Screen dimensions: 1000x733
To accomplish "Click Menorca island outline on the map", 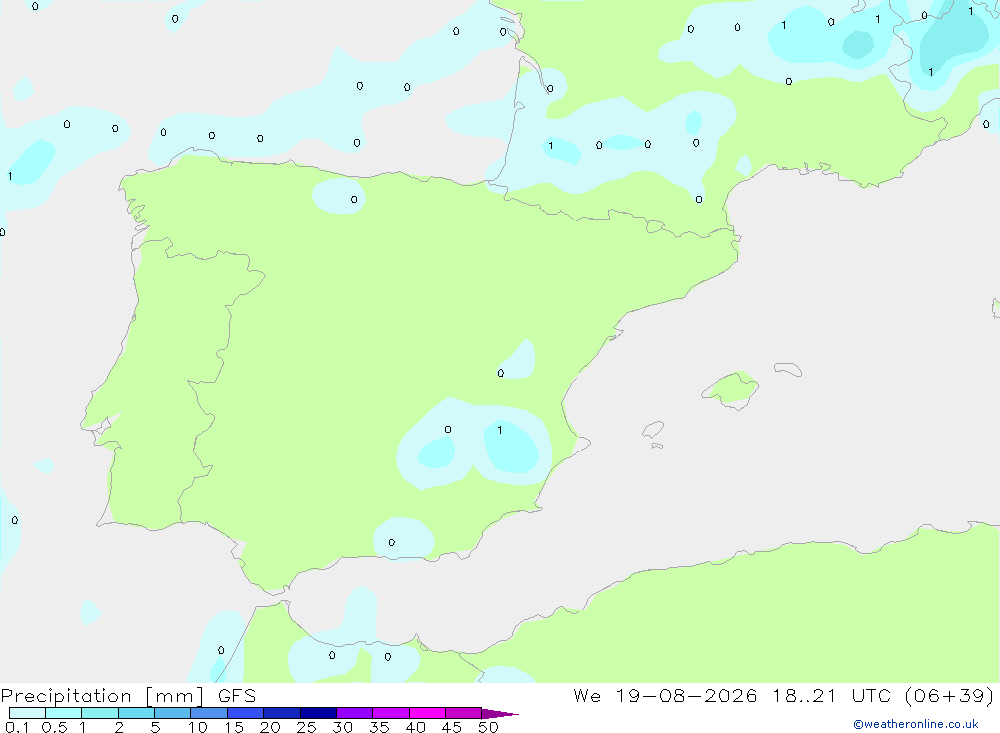I will pos(788,369).
